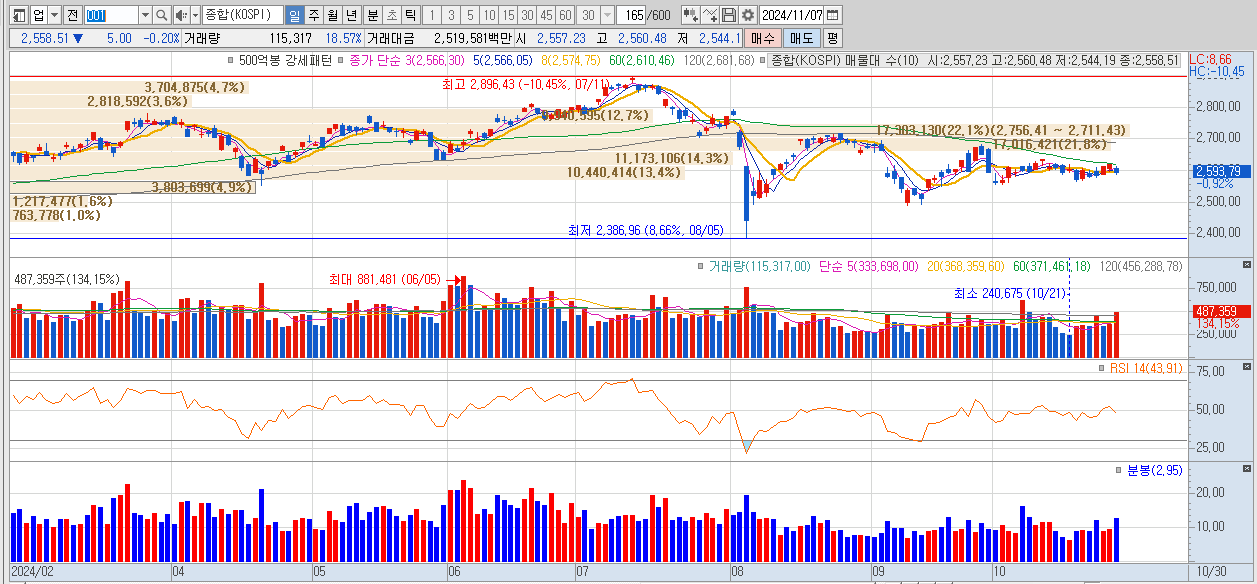The width and height of the screenshot is (1257, 584).
Task: Click the 매도 sell button
Action: tap(801, 38)
